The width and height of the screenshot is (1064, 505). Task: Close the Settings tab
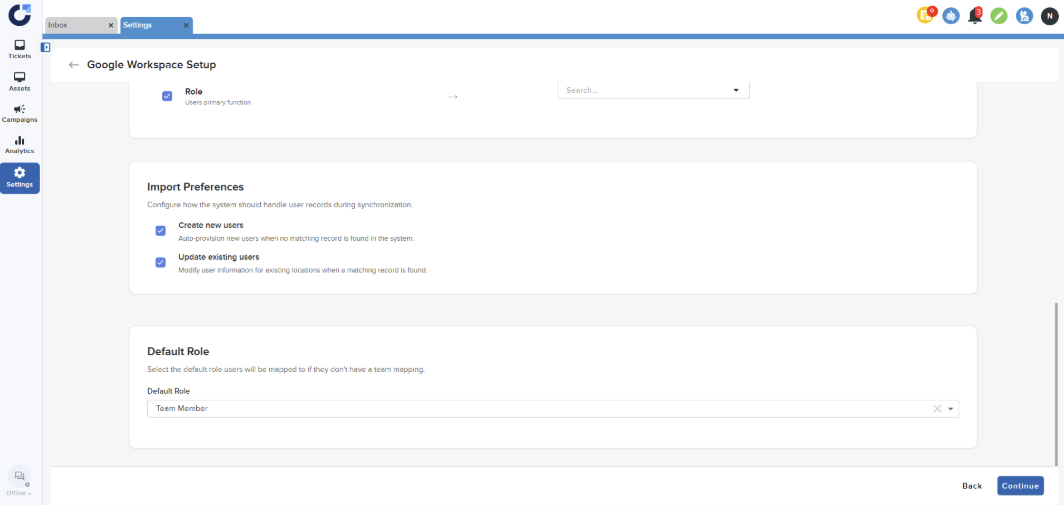pyautogui.click(x=186, y=25)
